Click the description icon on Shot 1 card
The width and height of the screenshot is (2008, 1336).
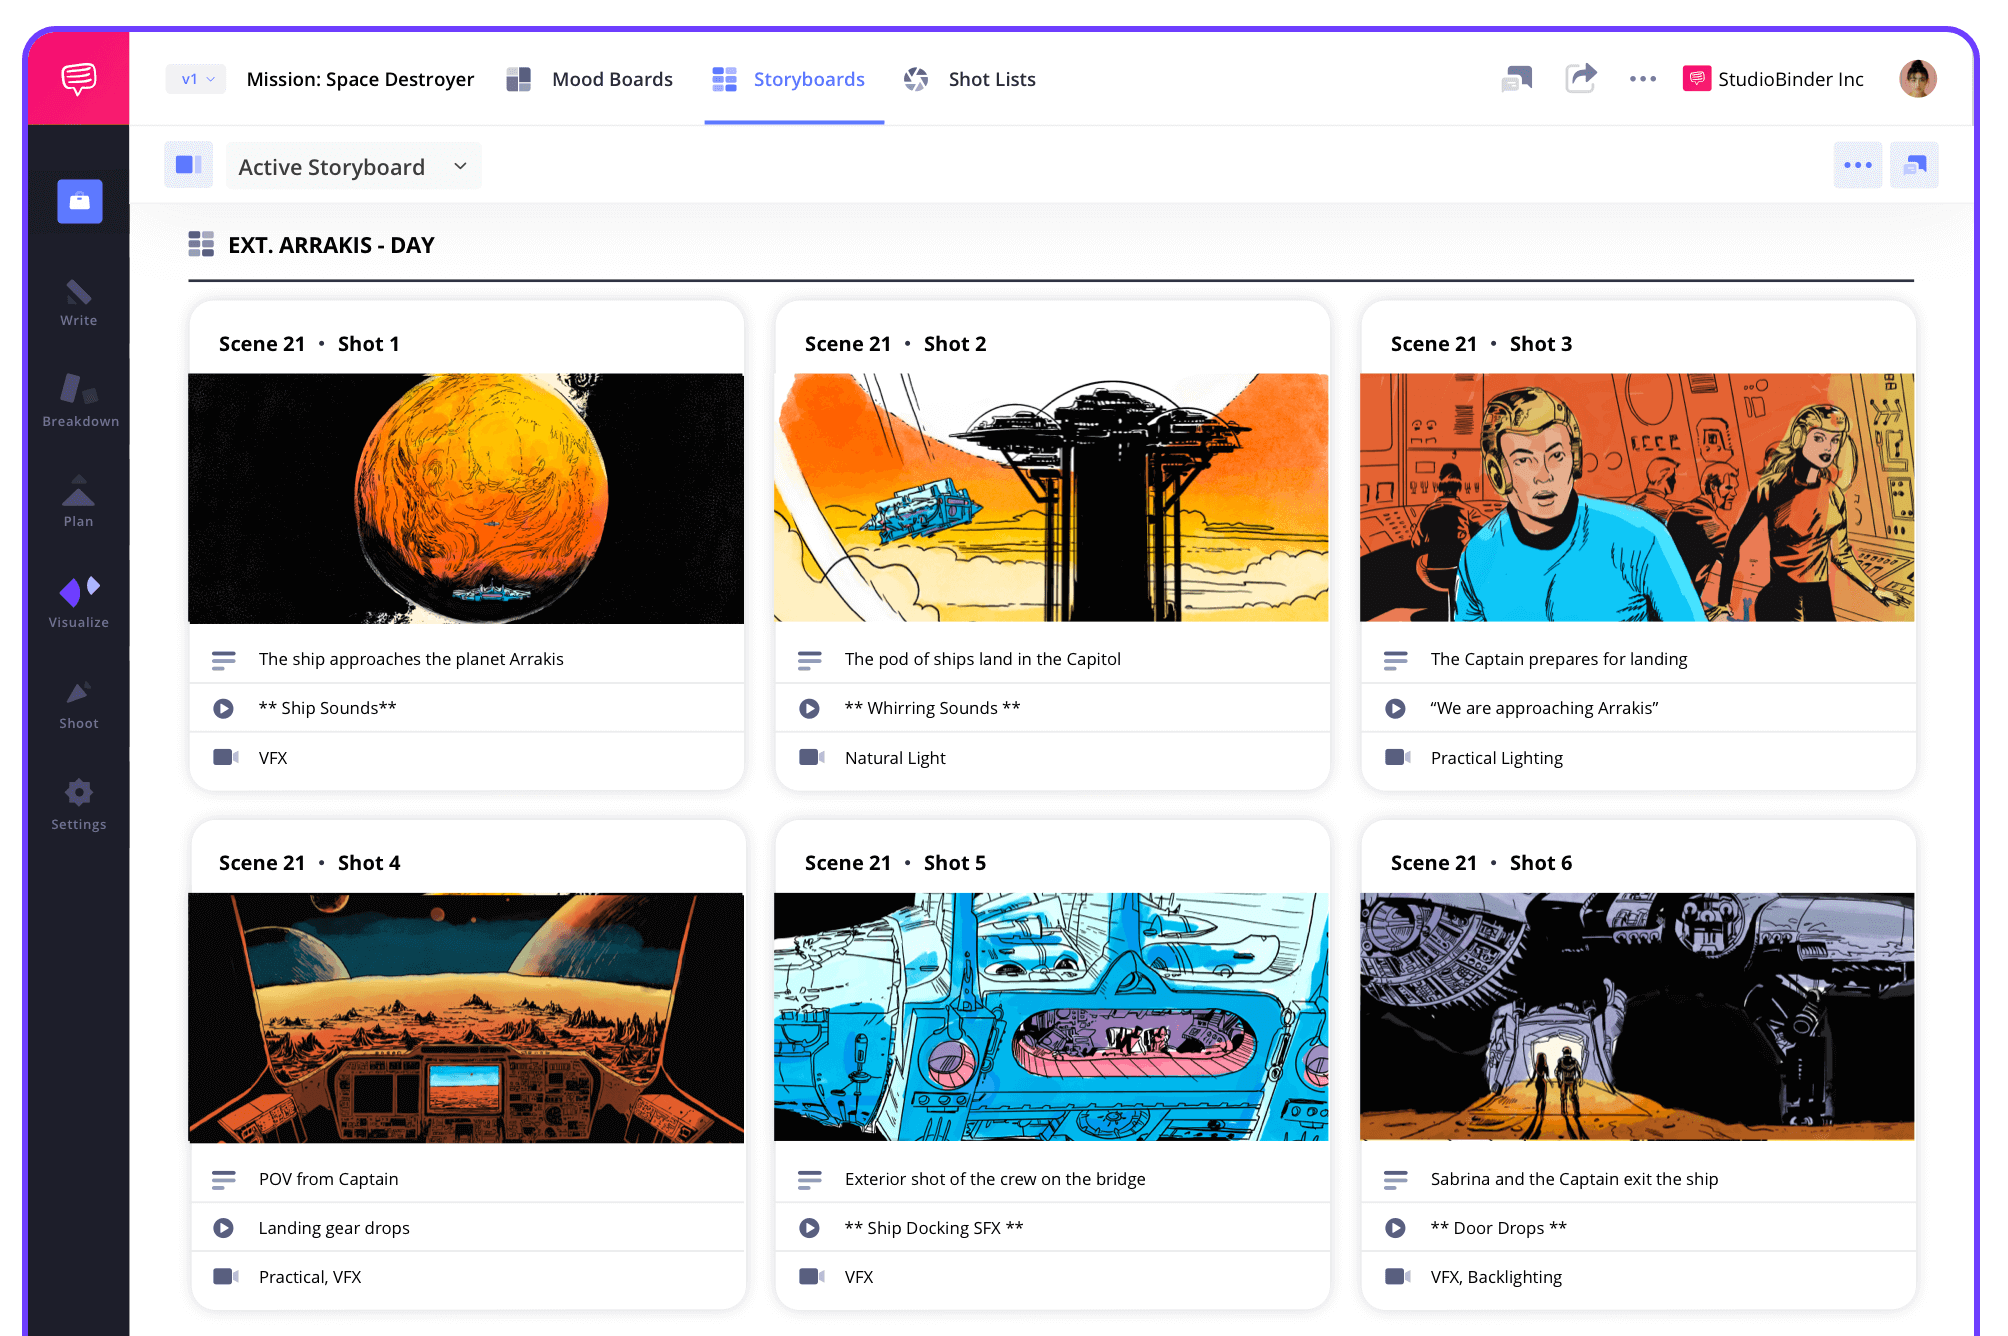pos(224,659)
